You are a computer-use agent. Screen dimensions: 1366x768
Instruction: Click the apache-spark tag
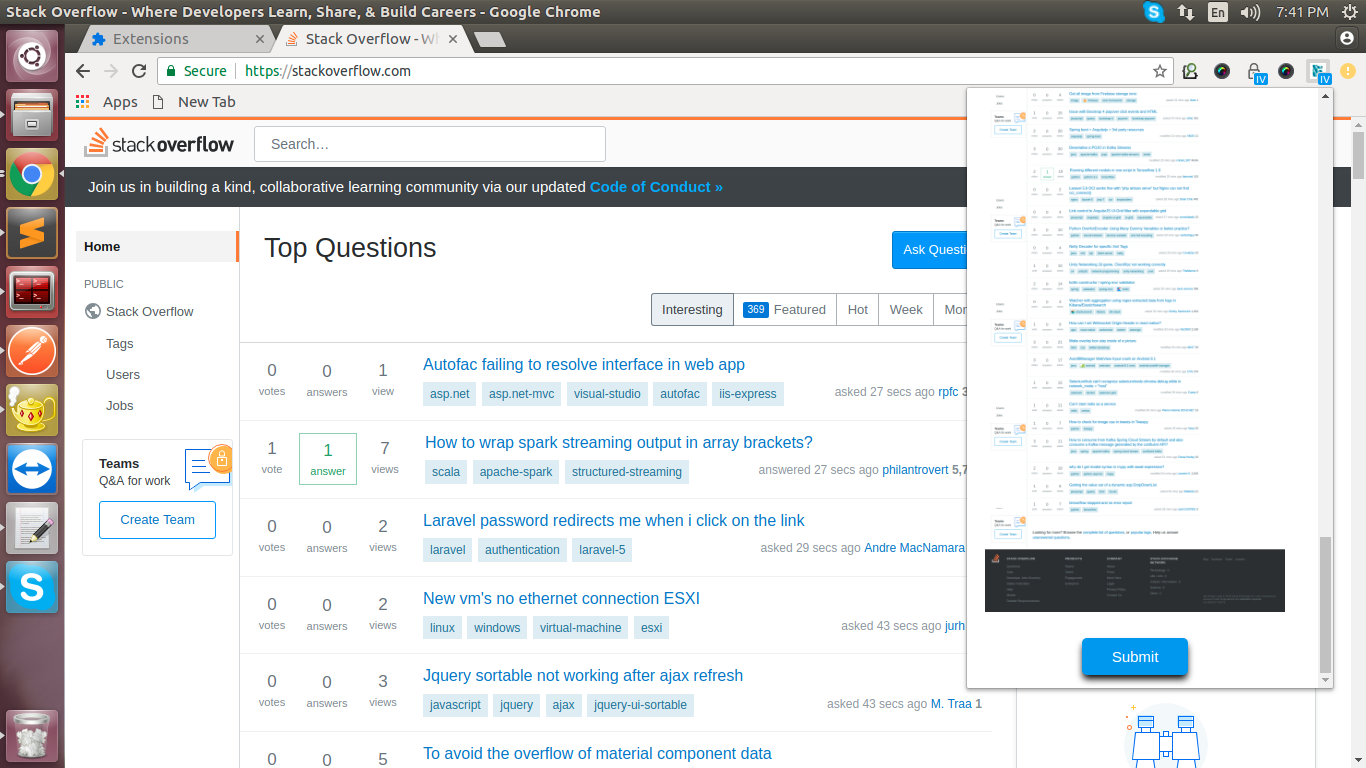coord(516,472)
